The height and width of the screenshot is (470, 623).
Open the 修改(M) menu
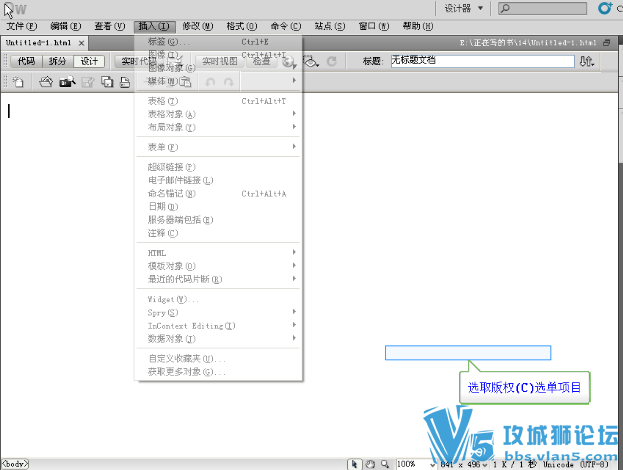[x=197, y=26]
